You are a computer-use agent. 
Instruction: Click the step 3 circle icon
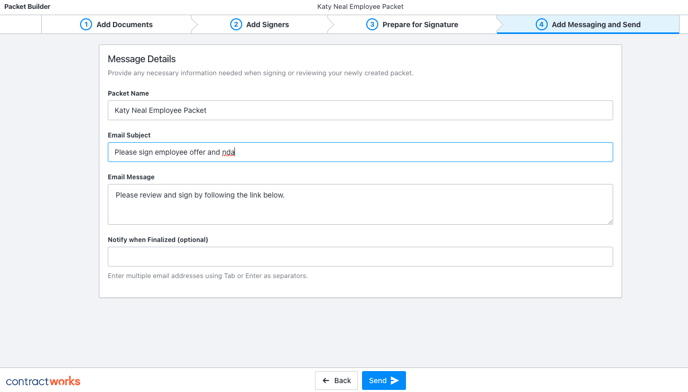pyautogui.click(x=372, y=25)
